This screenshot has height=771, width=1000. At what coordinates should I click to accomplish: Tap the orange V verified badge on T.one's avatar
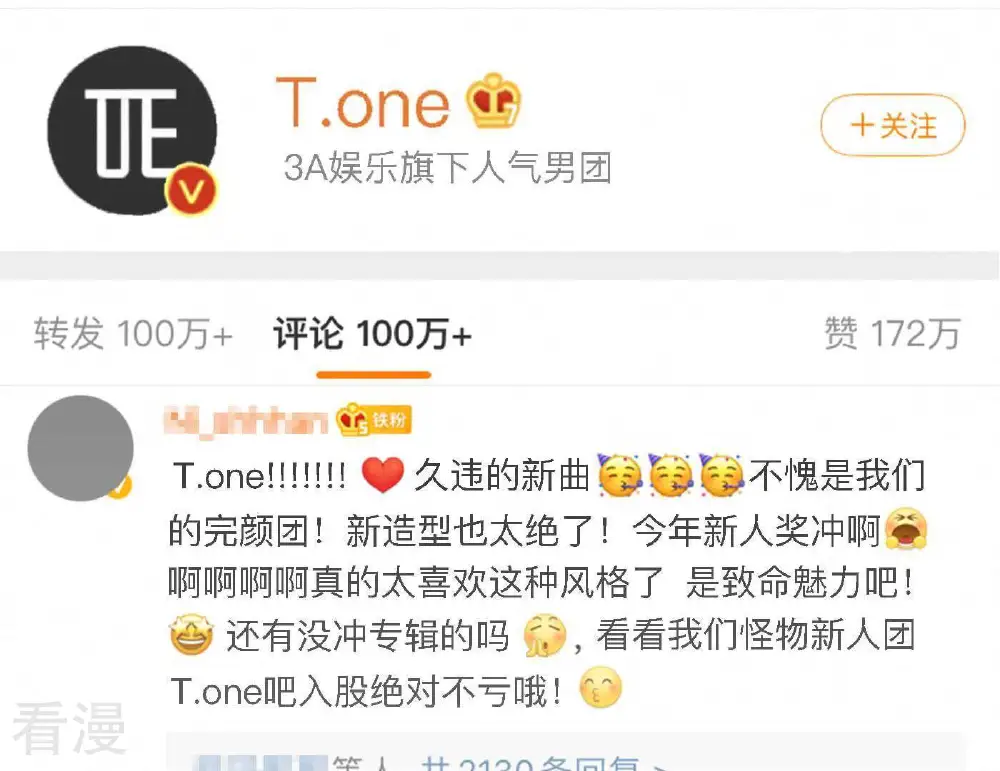click(191, 189)
